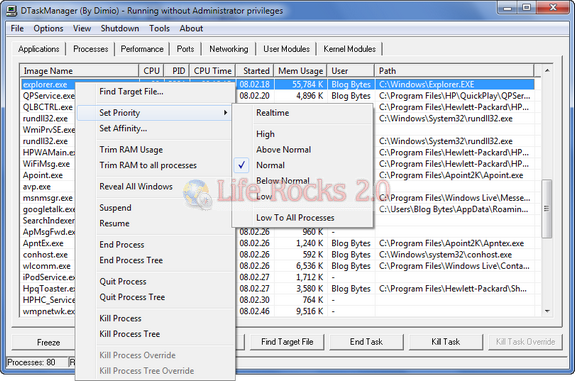575x381 pixels.
Task: Switch to the Performance tab
Action: click(x=142, y=49)
